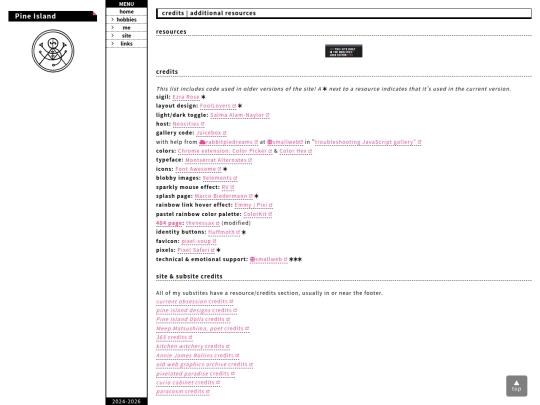Open smallweb technical & emotional support link
The image size is (540, 405).
point(269,260)
